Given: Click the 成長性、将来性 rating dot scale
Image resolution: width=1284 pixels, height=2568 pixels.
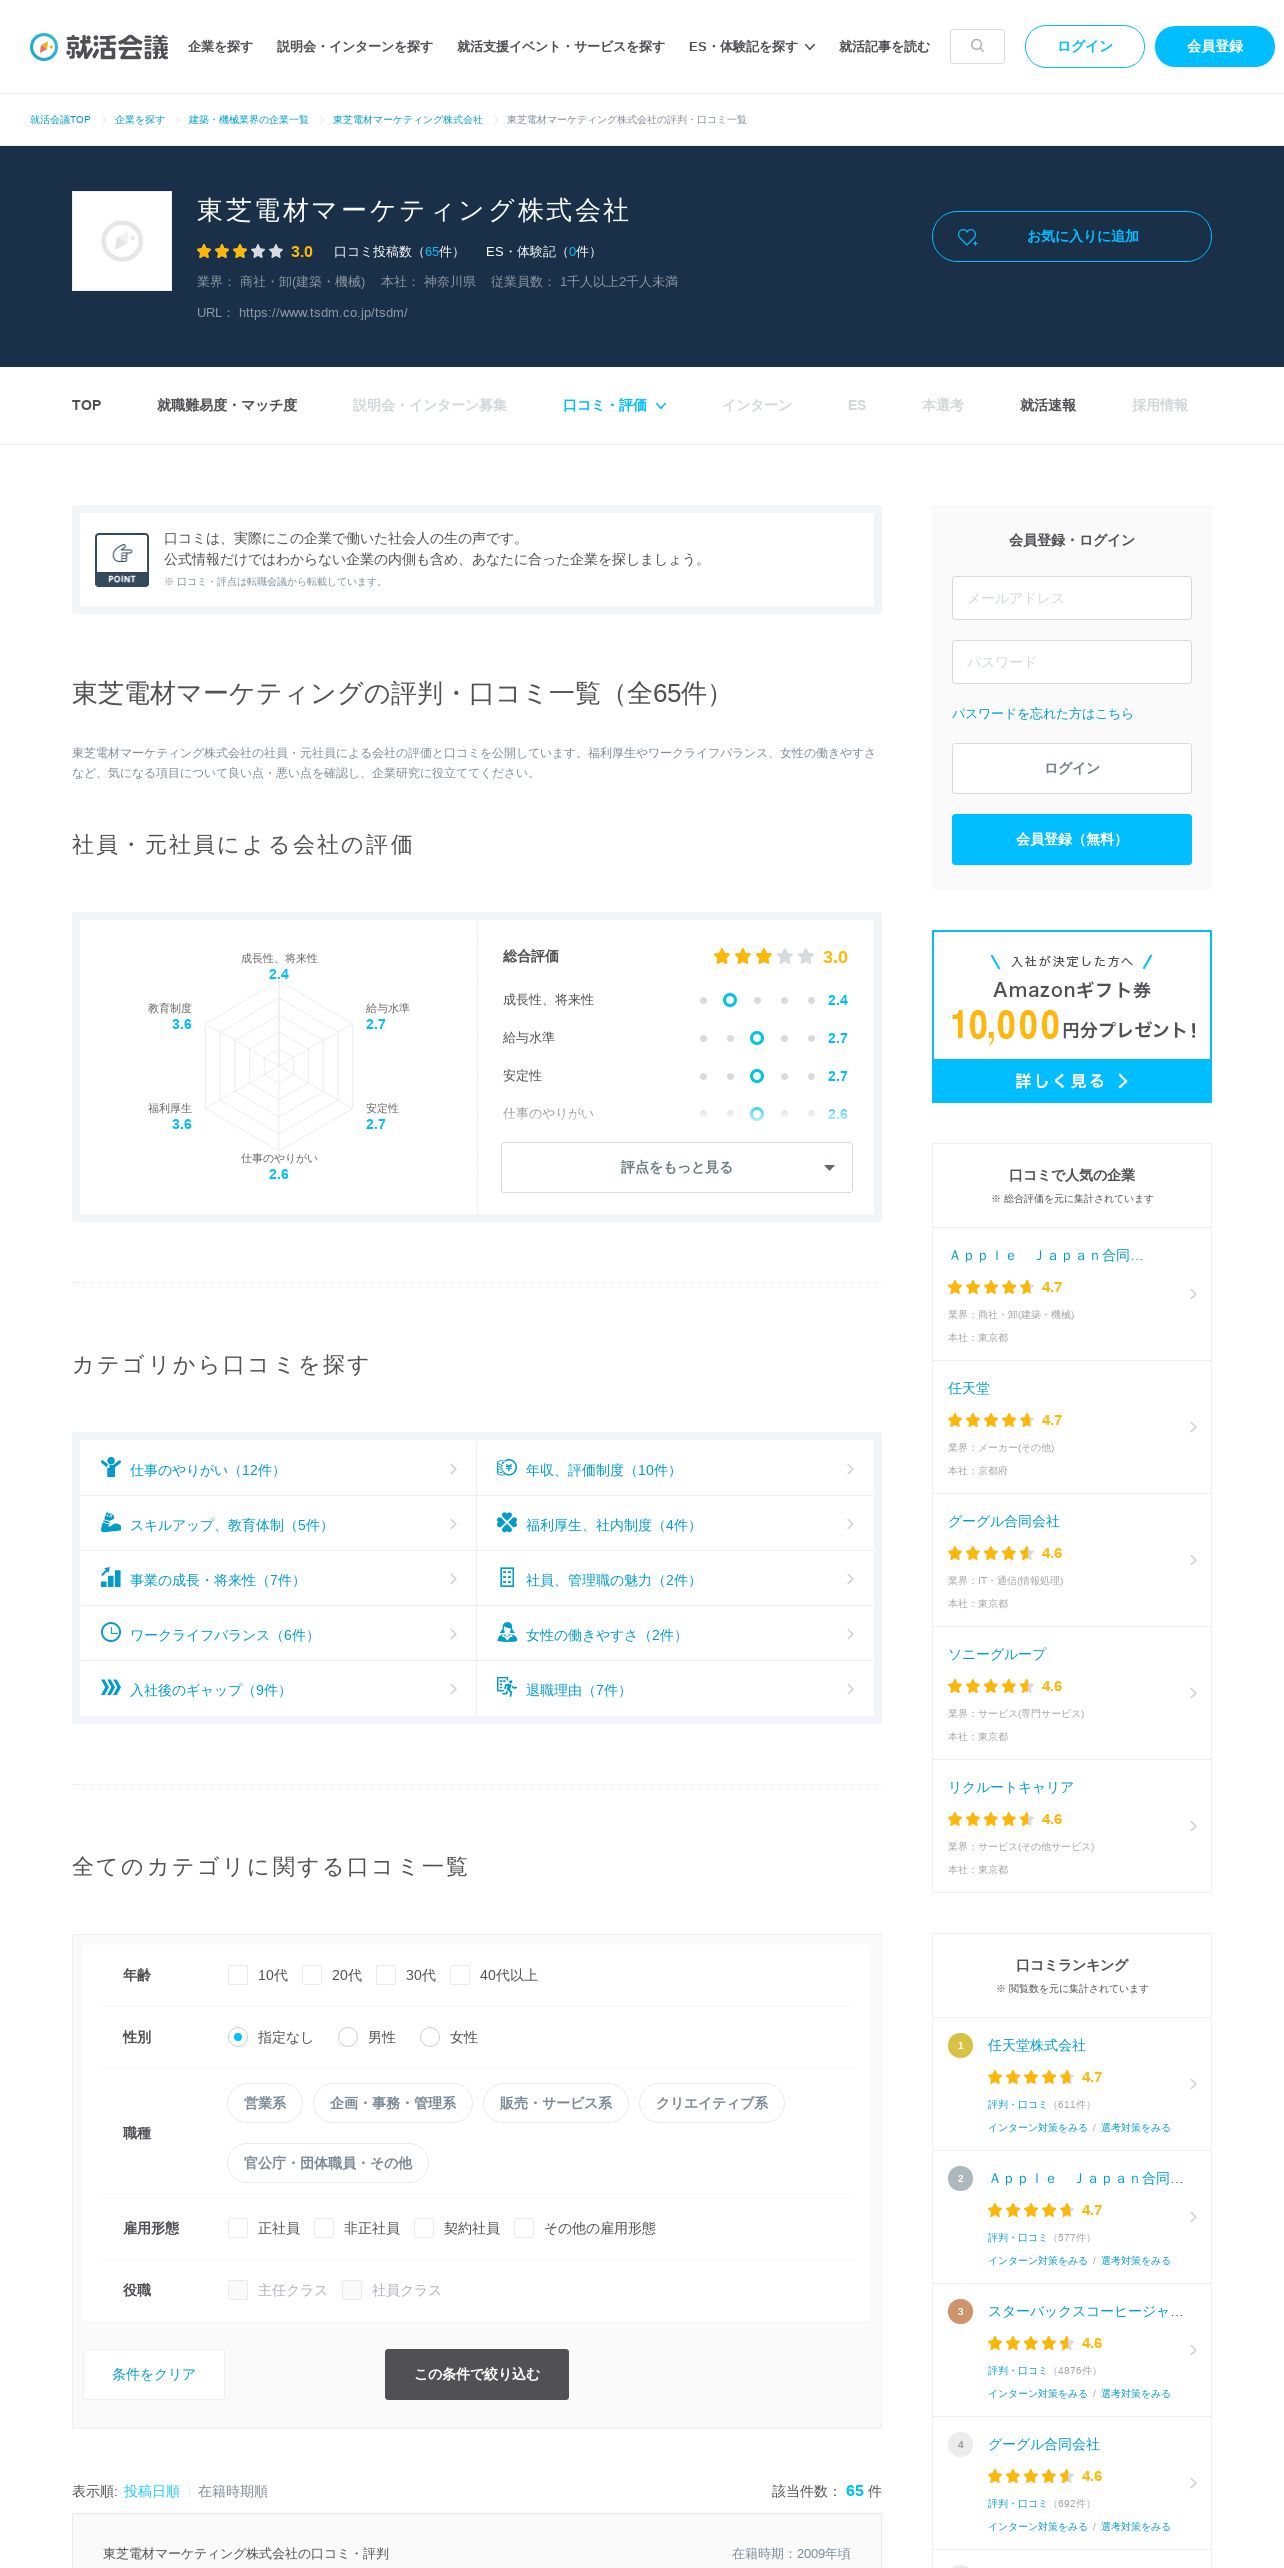Looking at the screenshot, I should tap(757, 1000).
